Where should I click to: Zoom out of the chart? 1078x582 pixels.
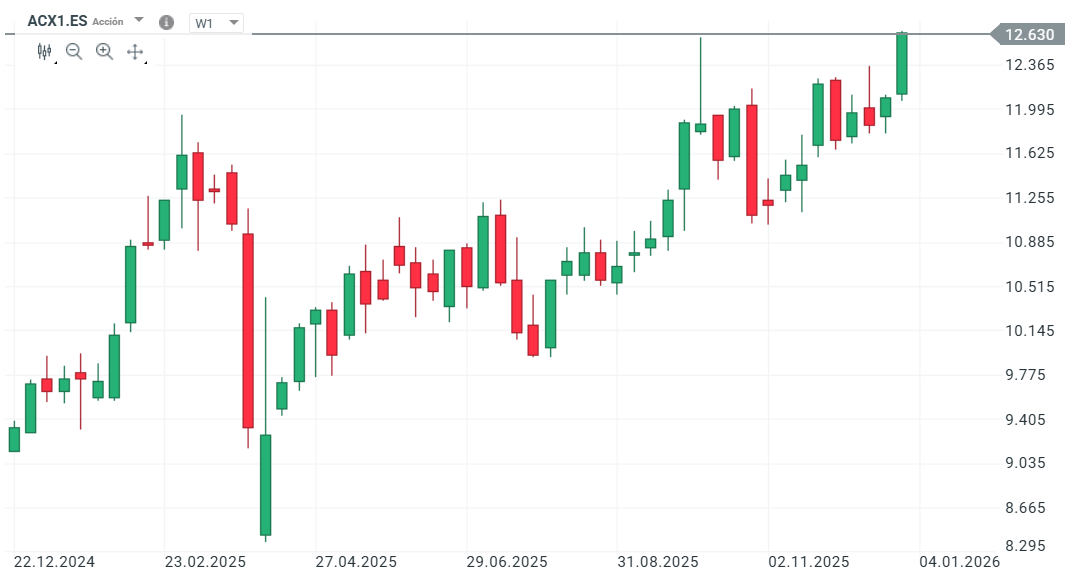(74, 51)
